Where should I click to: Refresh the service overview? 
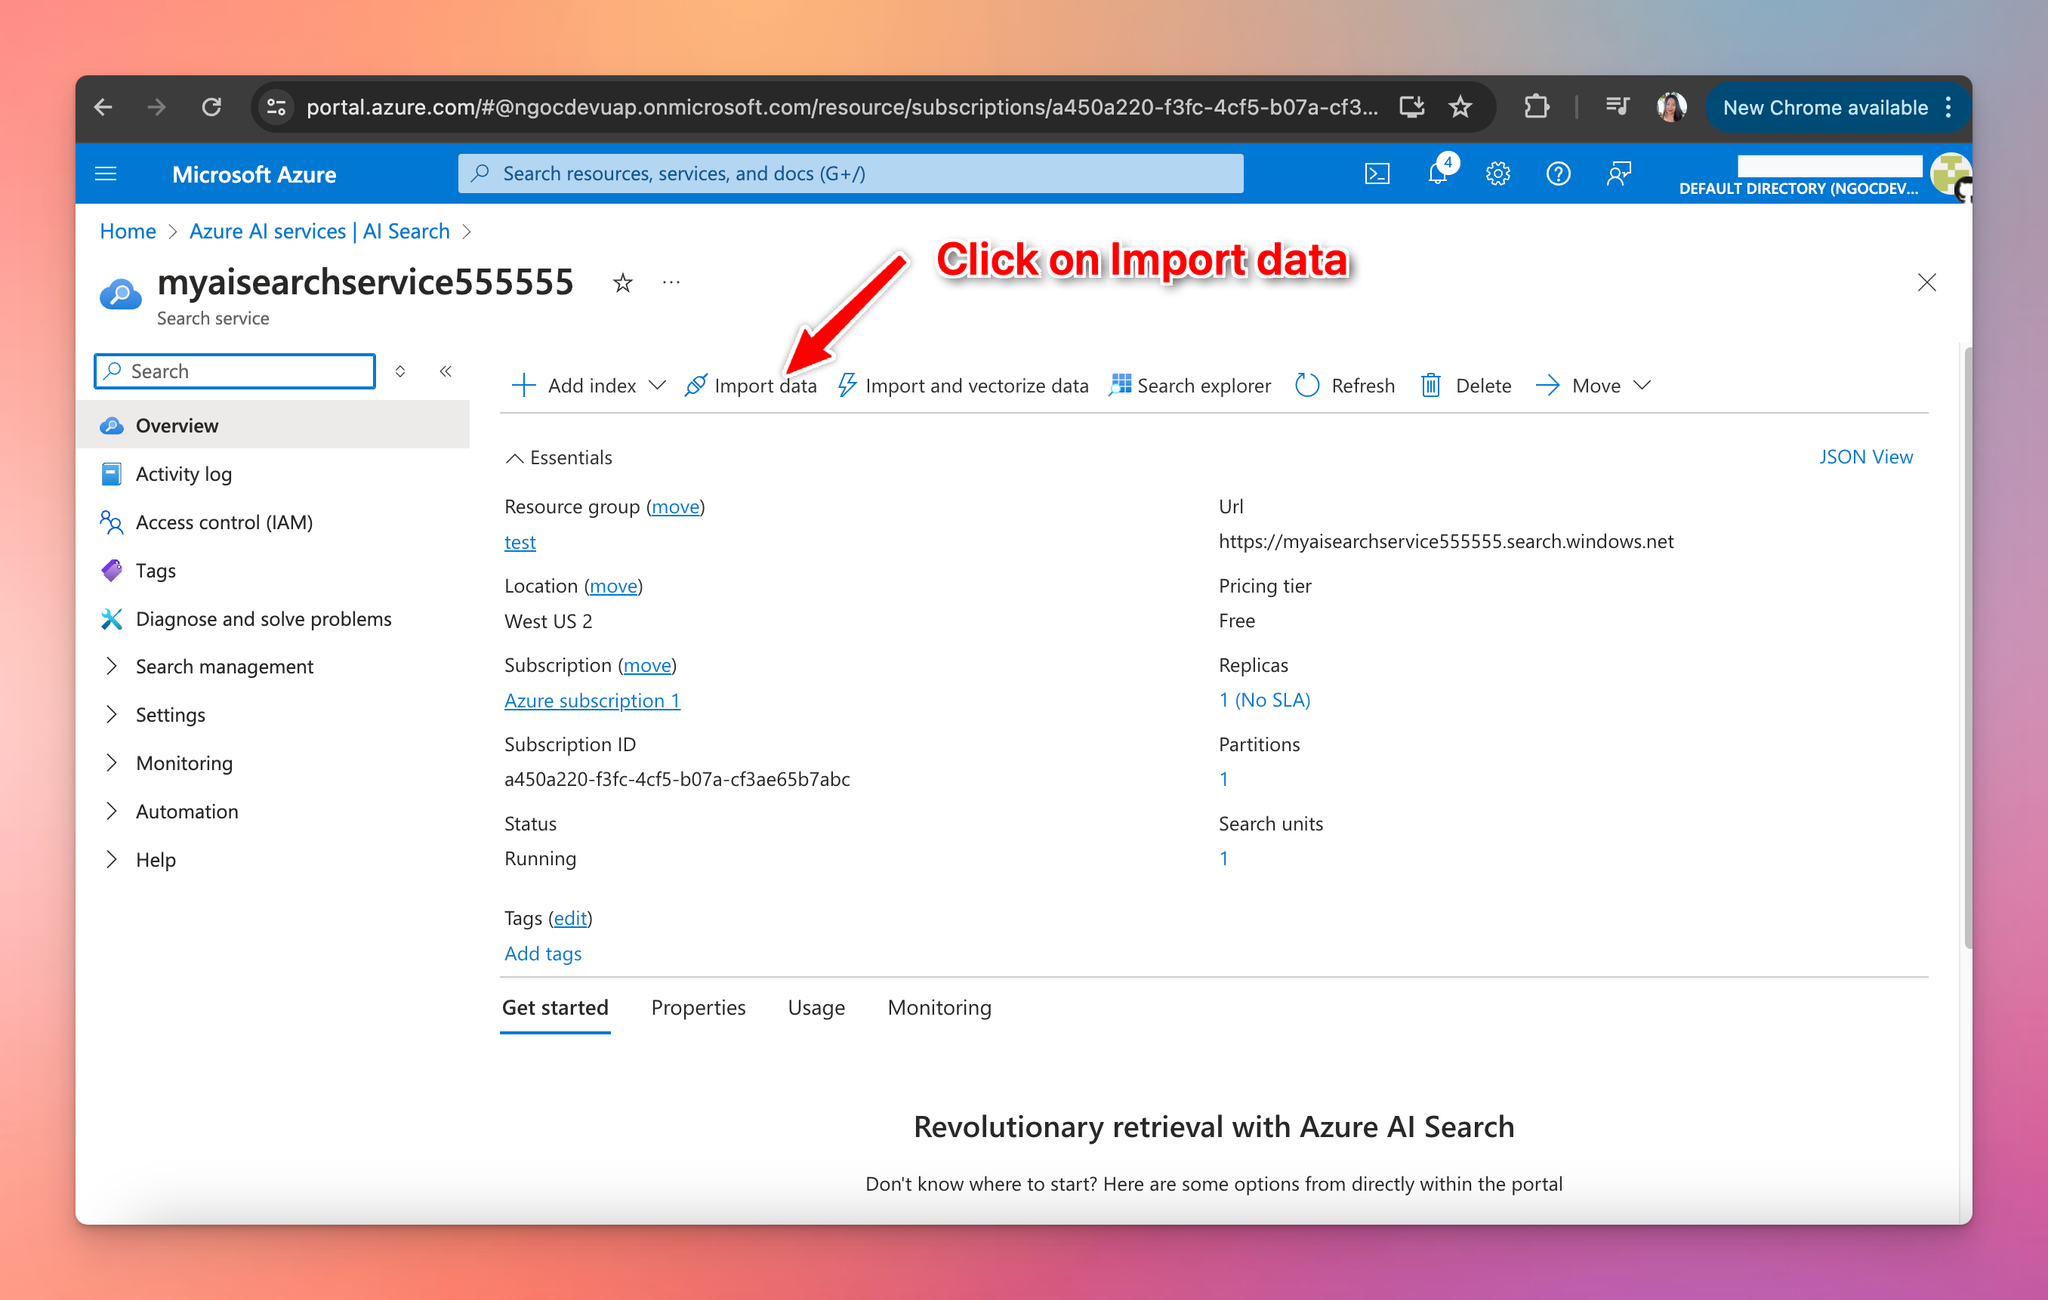pyautogui.click(x=1345, y=385)
